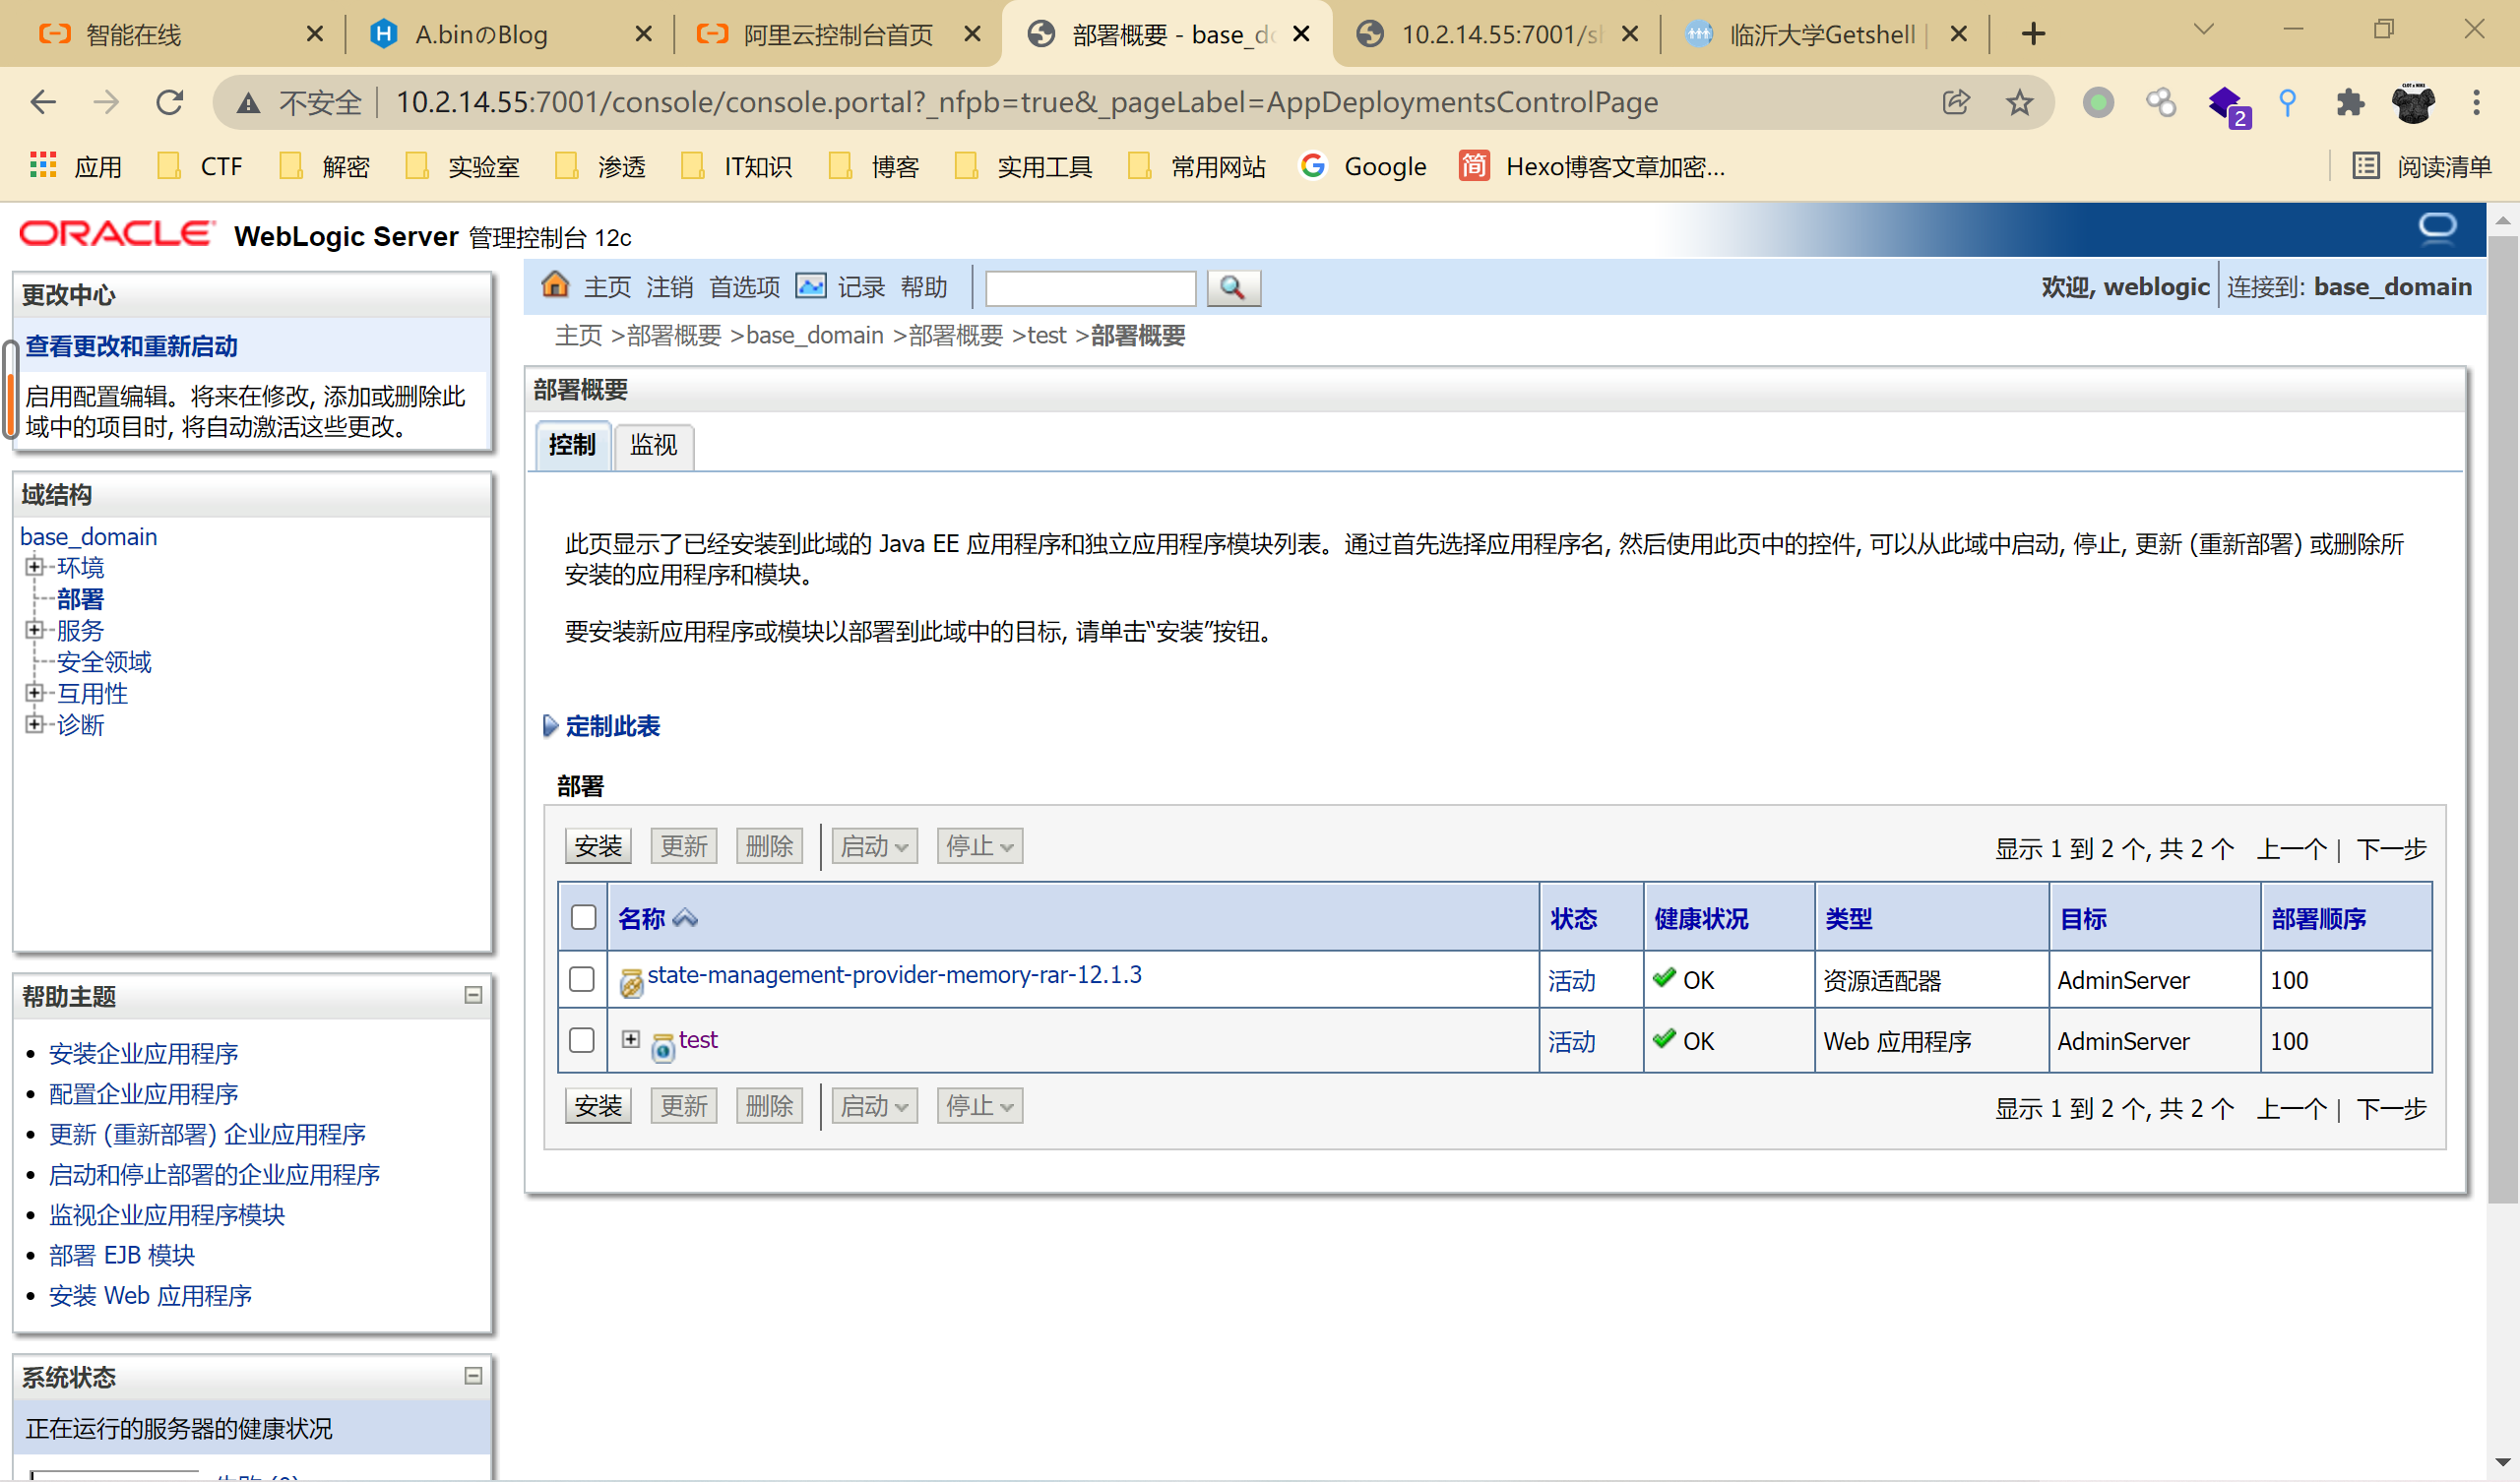Expand the 环境 tree node
2520x1482 pixels.
click(34, 567)
